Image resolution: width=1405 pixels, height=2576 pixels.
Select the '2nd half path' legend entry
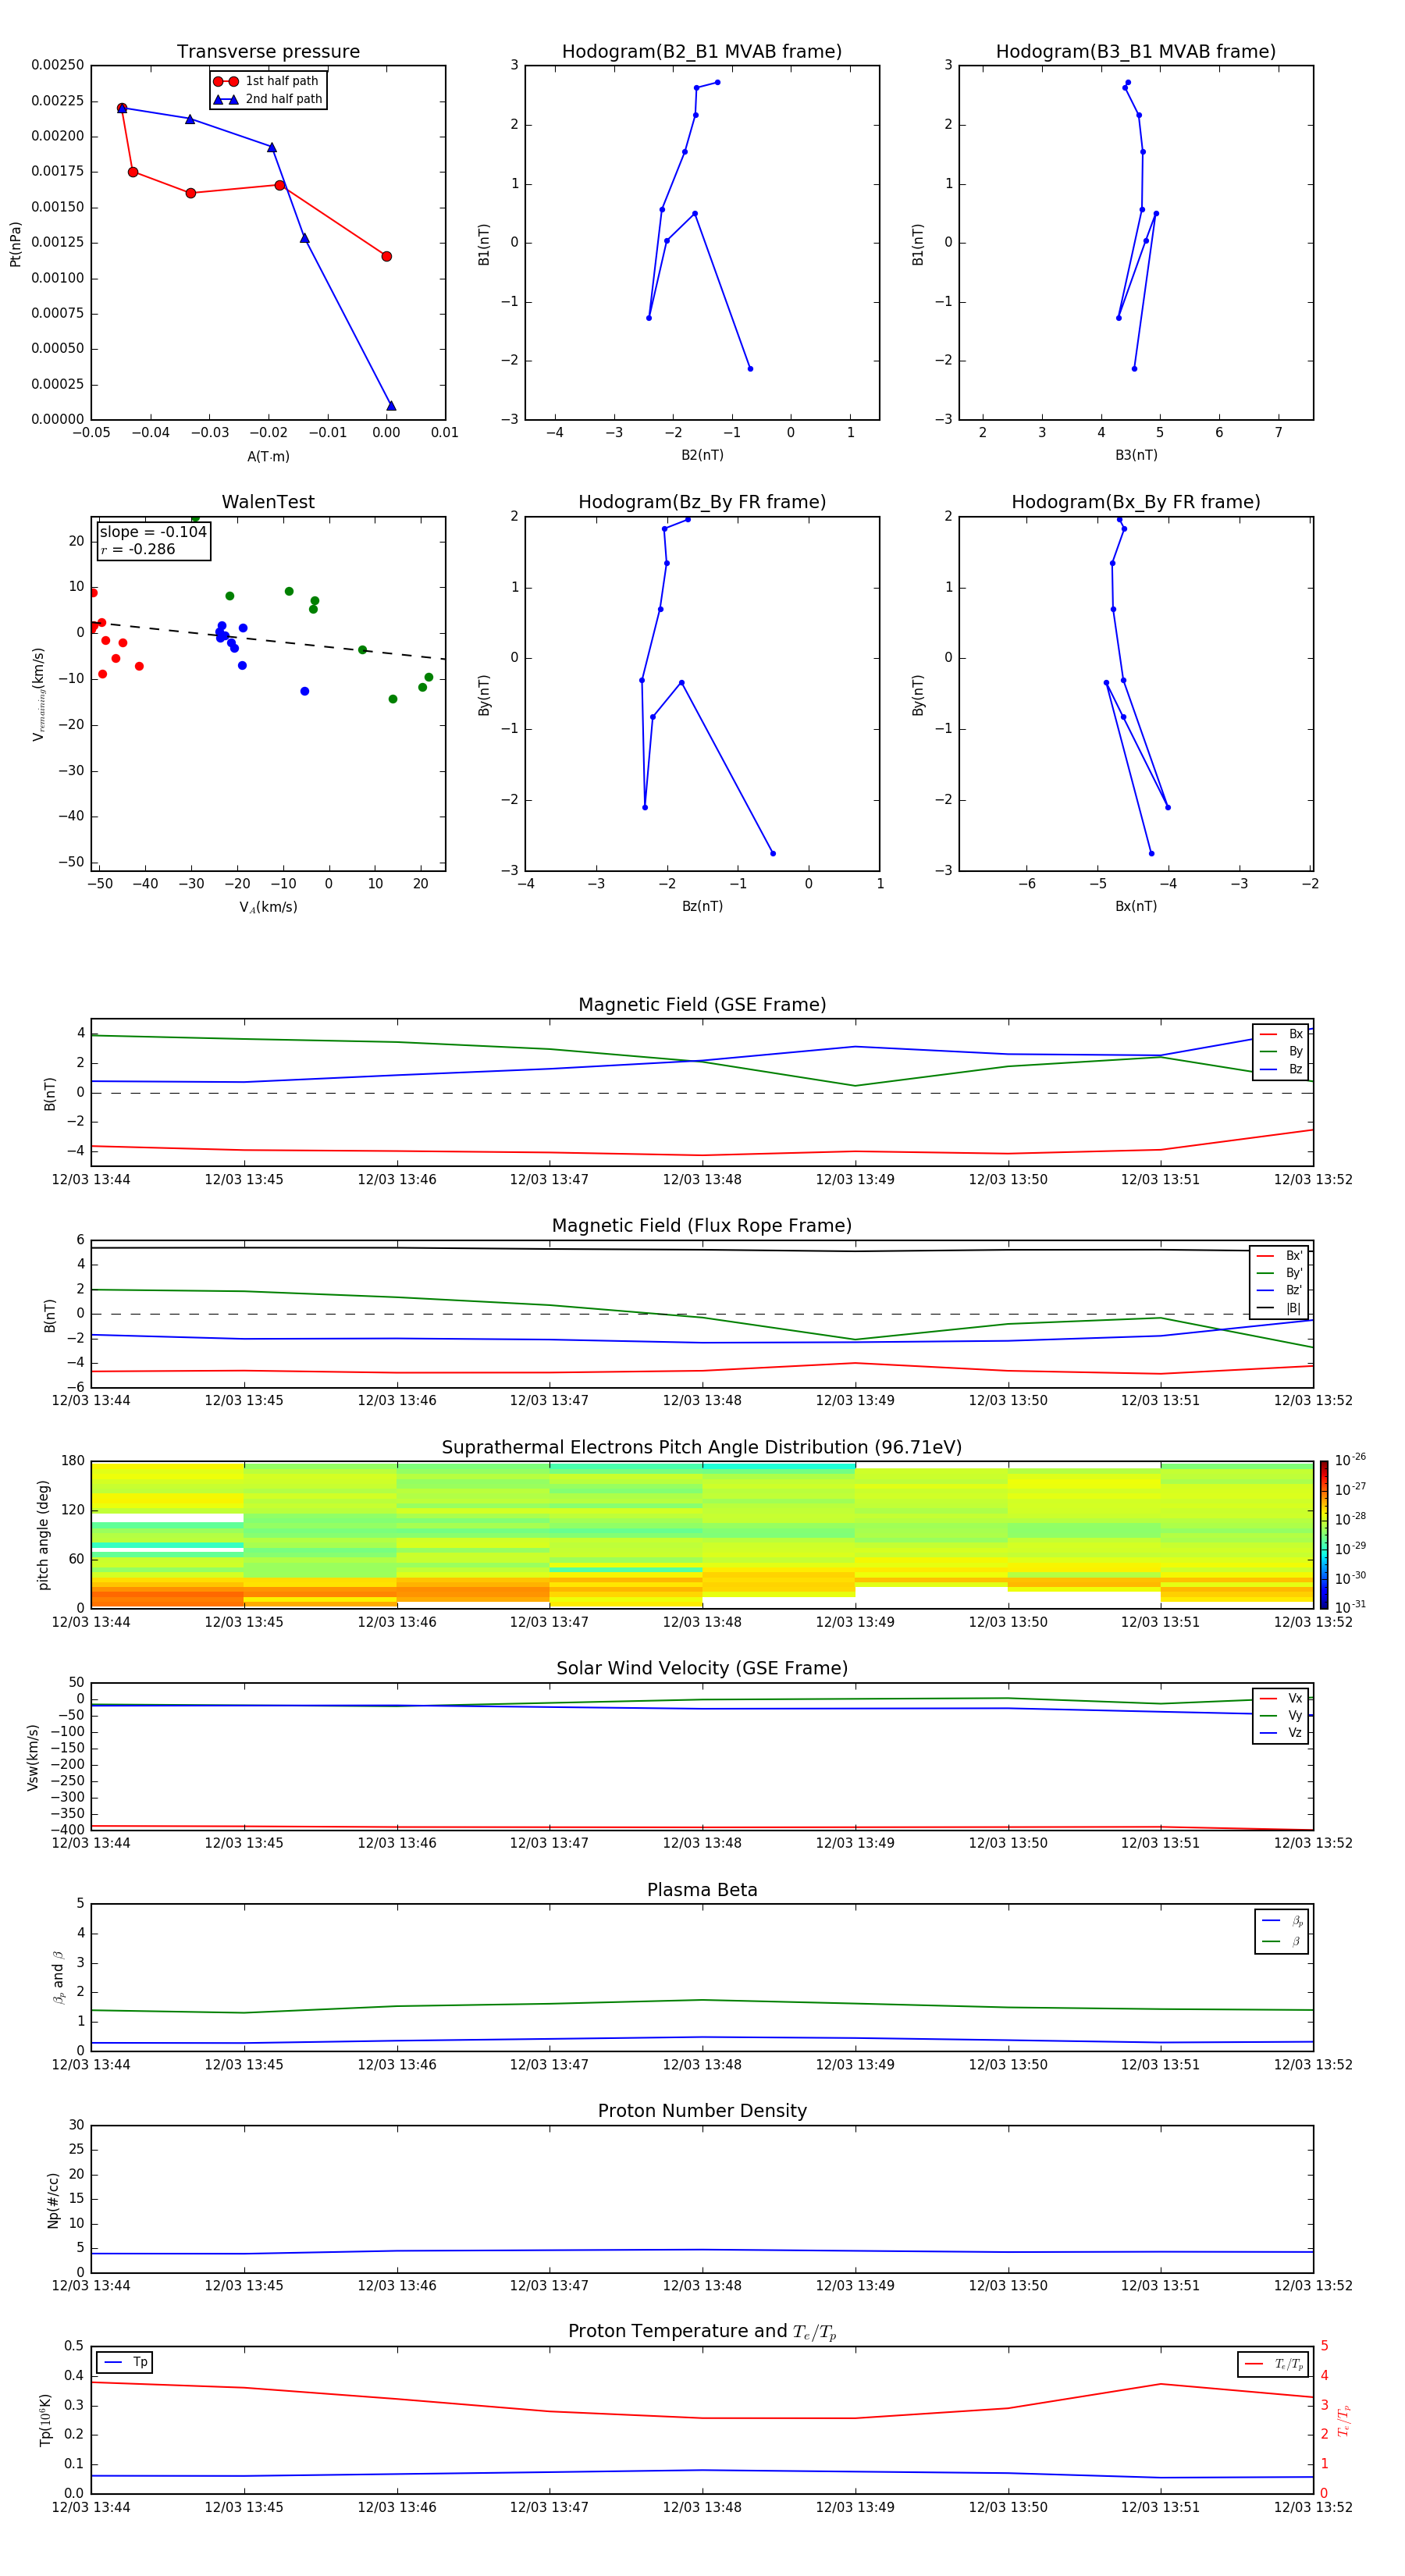(268, 99)
